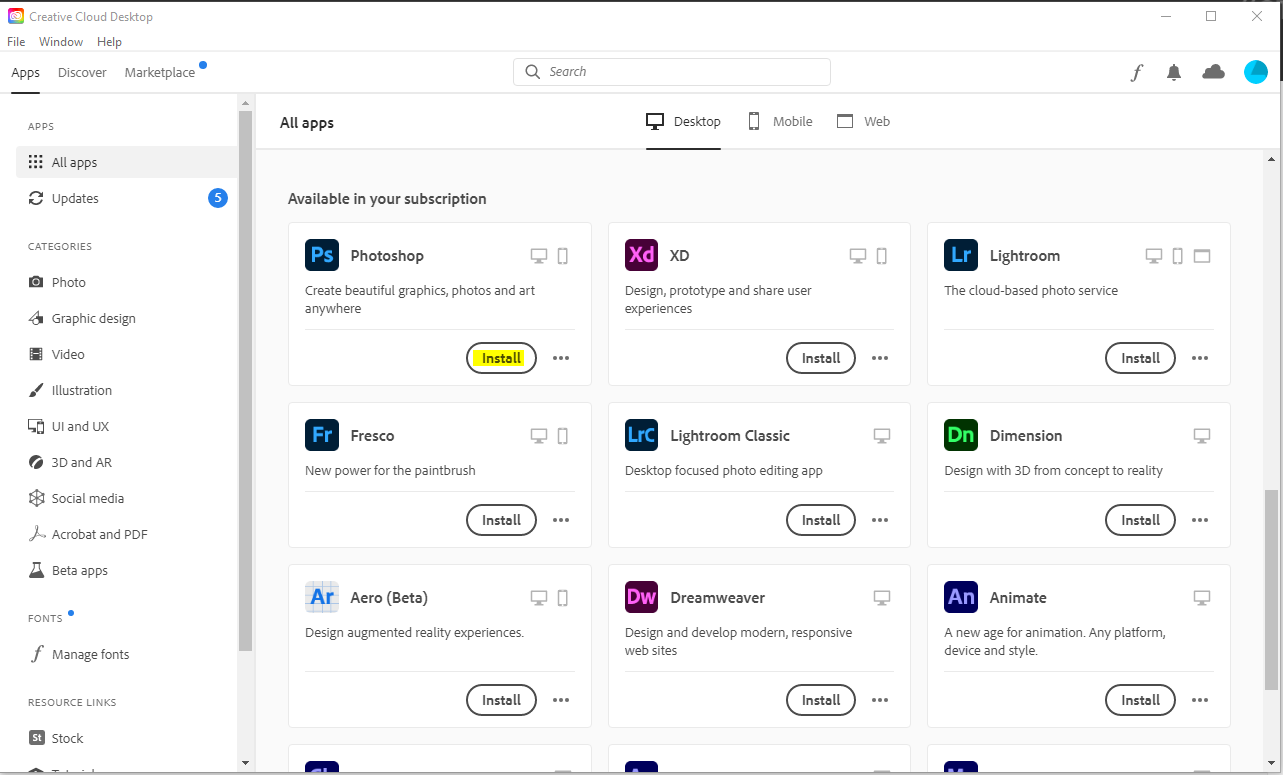Screen dimensions: 1283x775
Task: Open the fonts icon in the top bar
Action: [1136, 72]
